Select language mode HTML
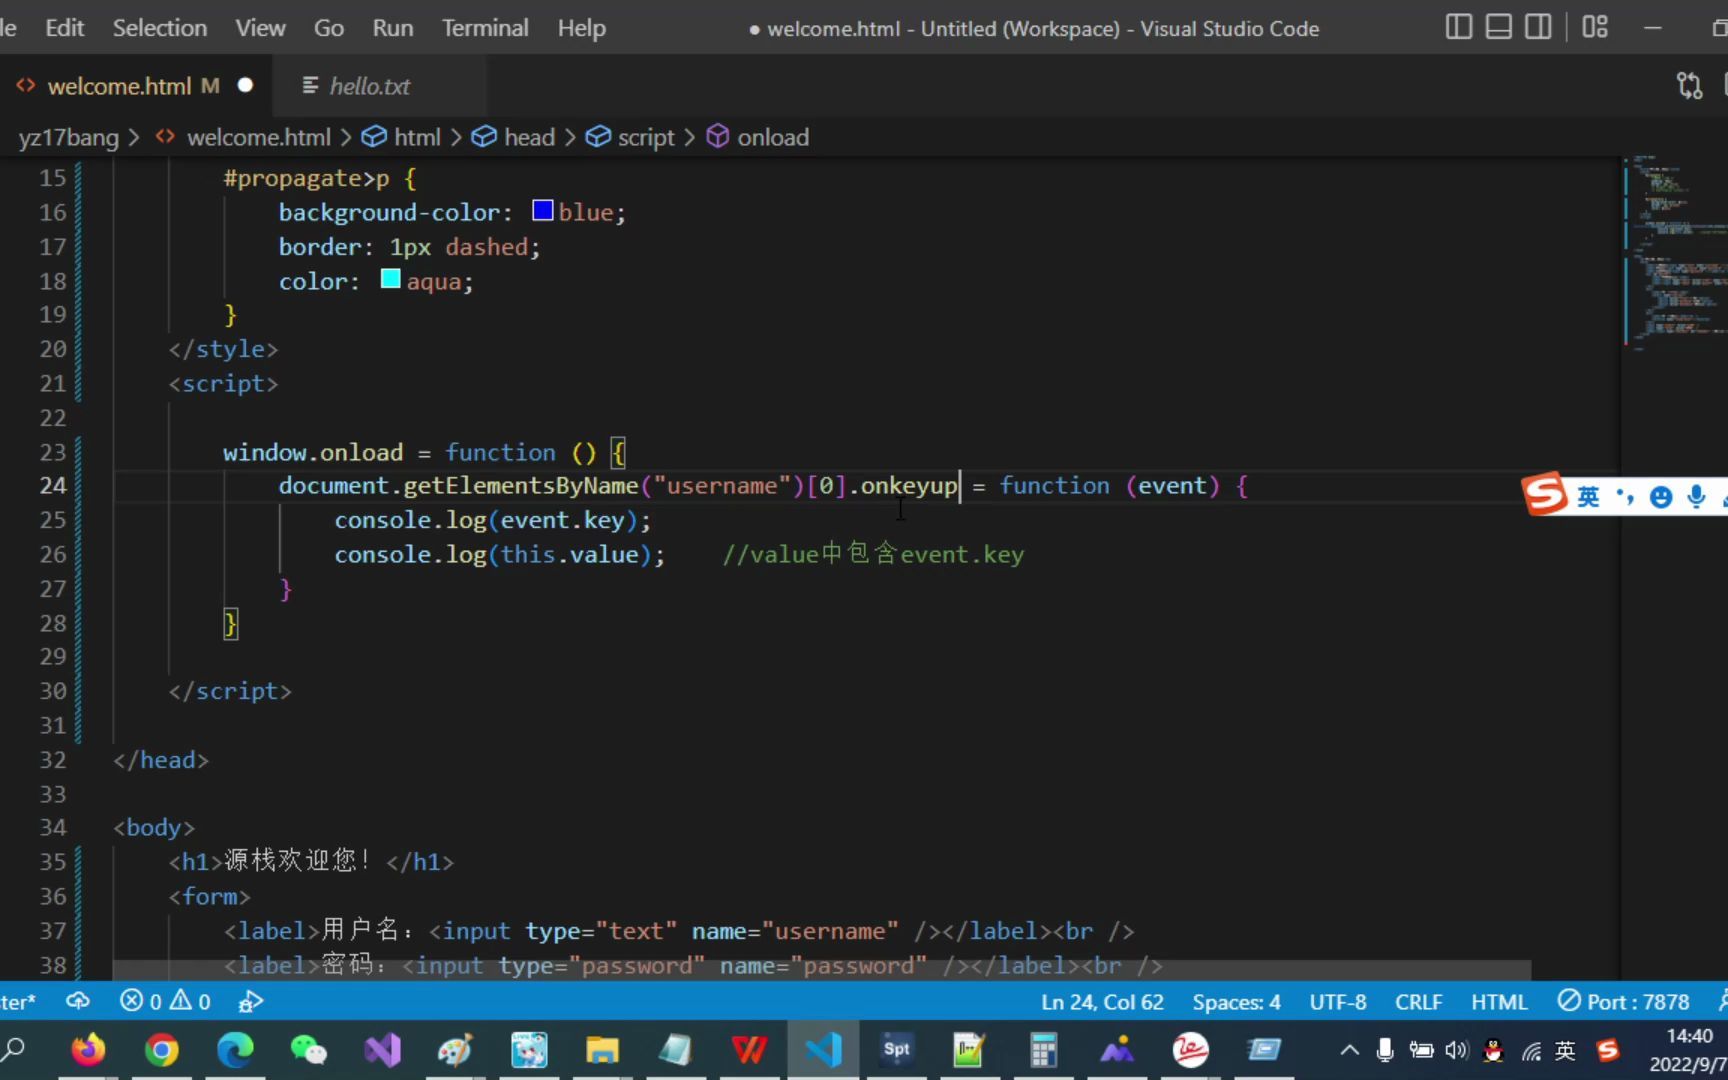This screenshot has height=1080, width=1728. [x=1499, y=1001]
